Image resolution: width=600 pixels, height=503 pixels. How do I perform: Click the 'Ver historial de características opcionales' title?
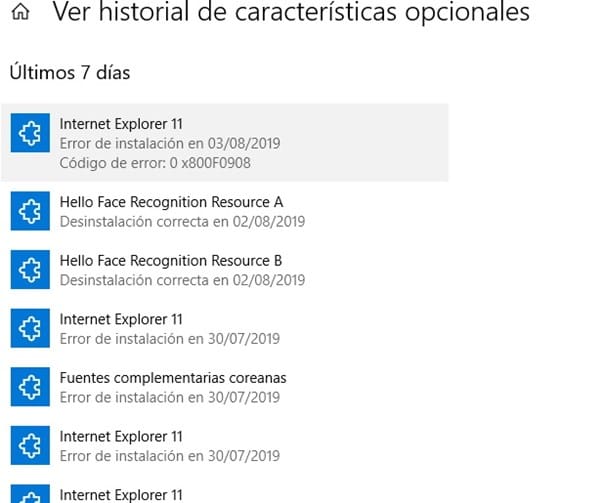(290, 13)
